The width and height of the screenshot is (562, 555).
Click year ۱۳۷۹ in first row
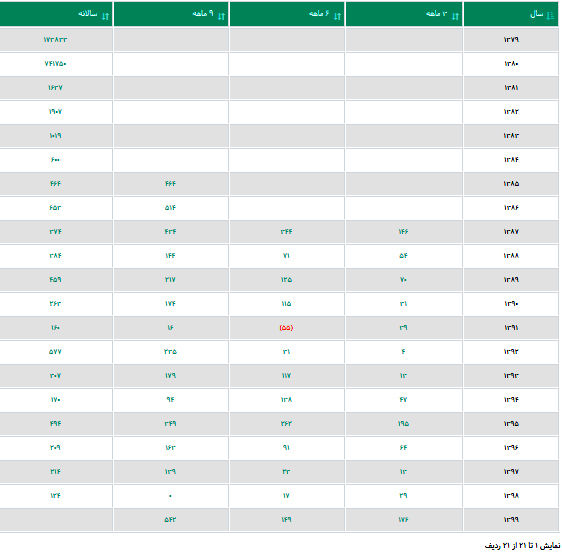[511, 39]
